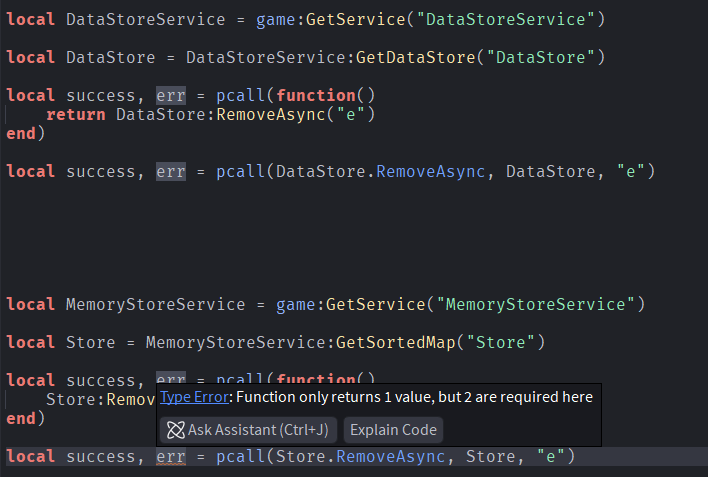
Task: Click GetDataStore method call text
Action: point(416,57)
